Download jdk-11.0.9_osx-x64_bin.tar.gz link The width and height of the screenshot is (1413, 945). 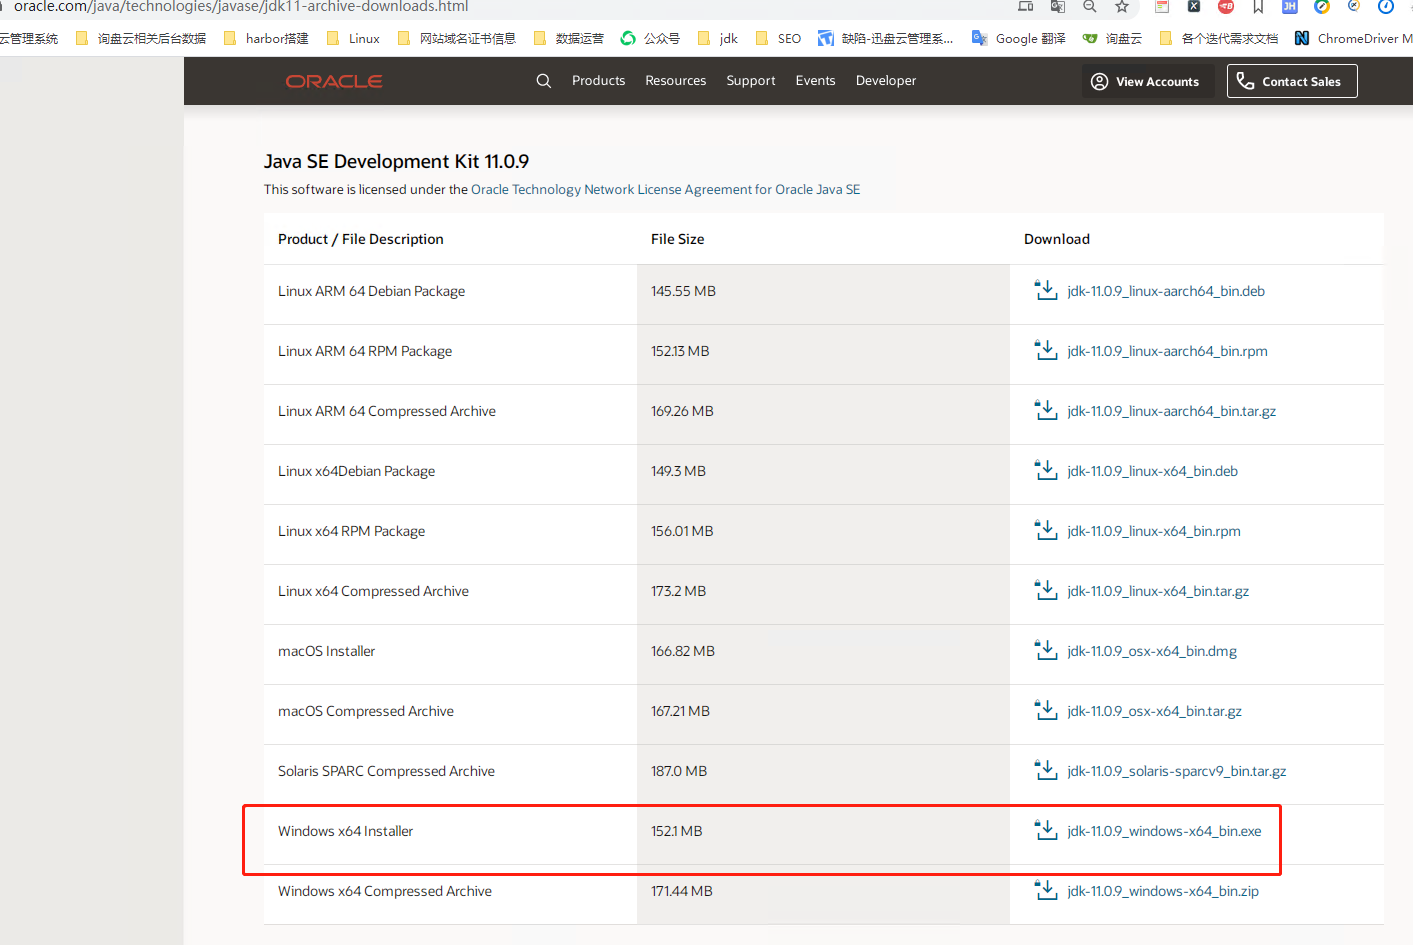pyautogui.click(x=1154, y=711)
